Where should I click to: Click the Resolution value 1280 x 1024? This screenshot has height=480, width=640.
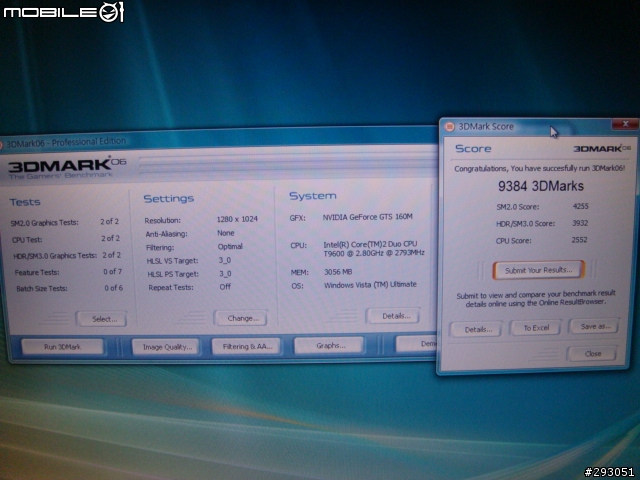237,219
